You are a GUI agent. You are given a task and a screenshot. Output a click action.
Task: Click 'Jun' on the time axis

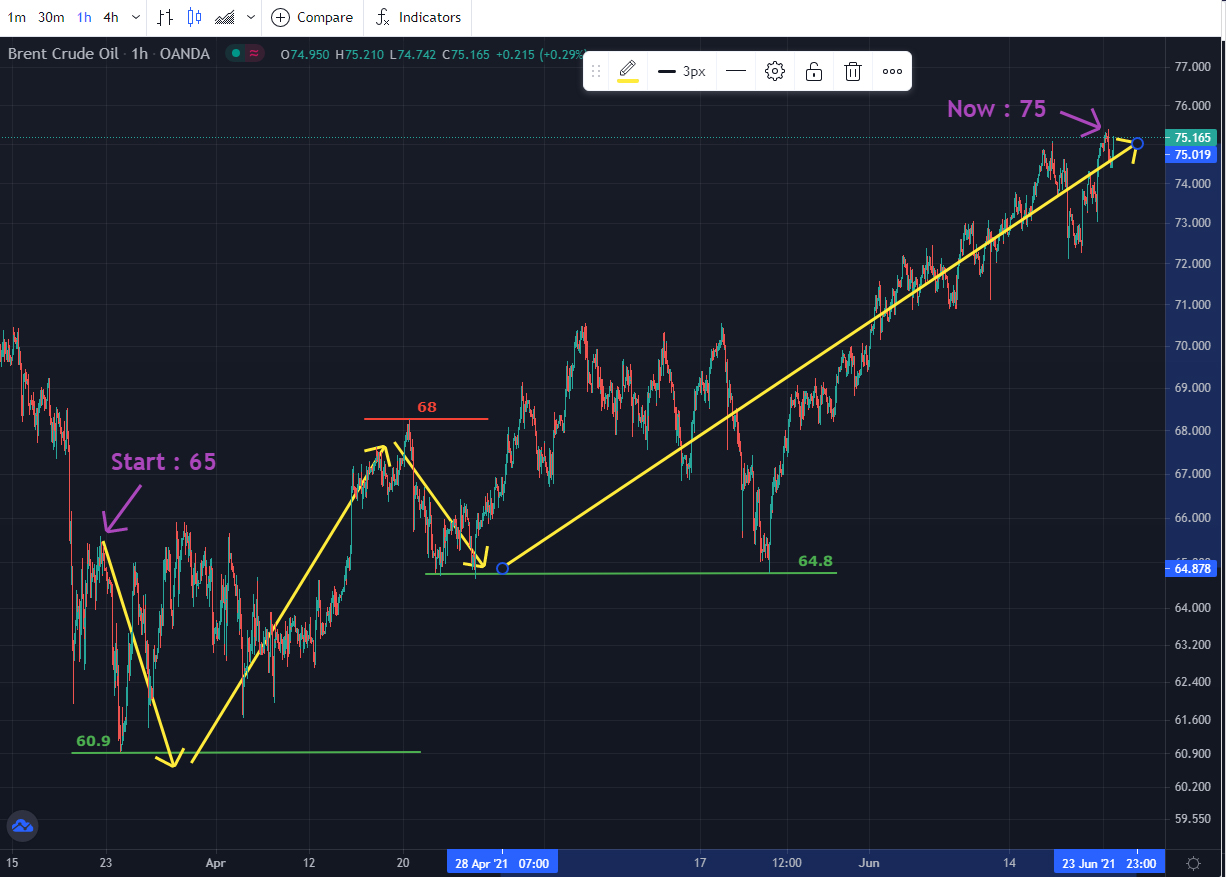tap(870, 863)
